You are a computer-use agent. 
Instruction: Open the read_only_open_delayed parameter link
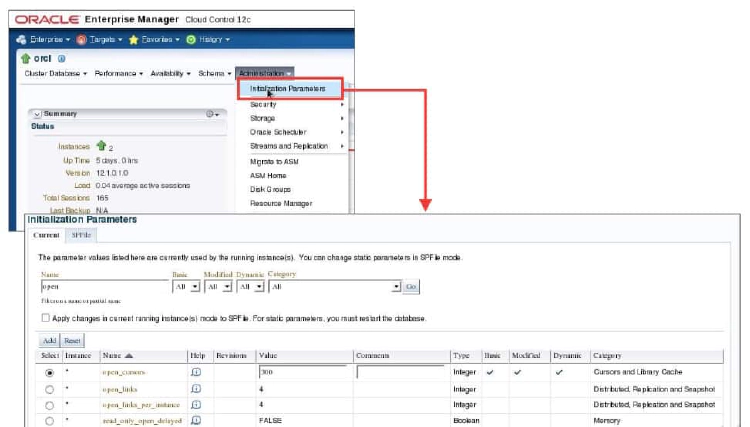click(x=142, y=421)
